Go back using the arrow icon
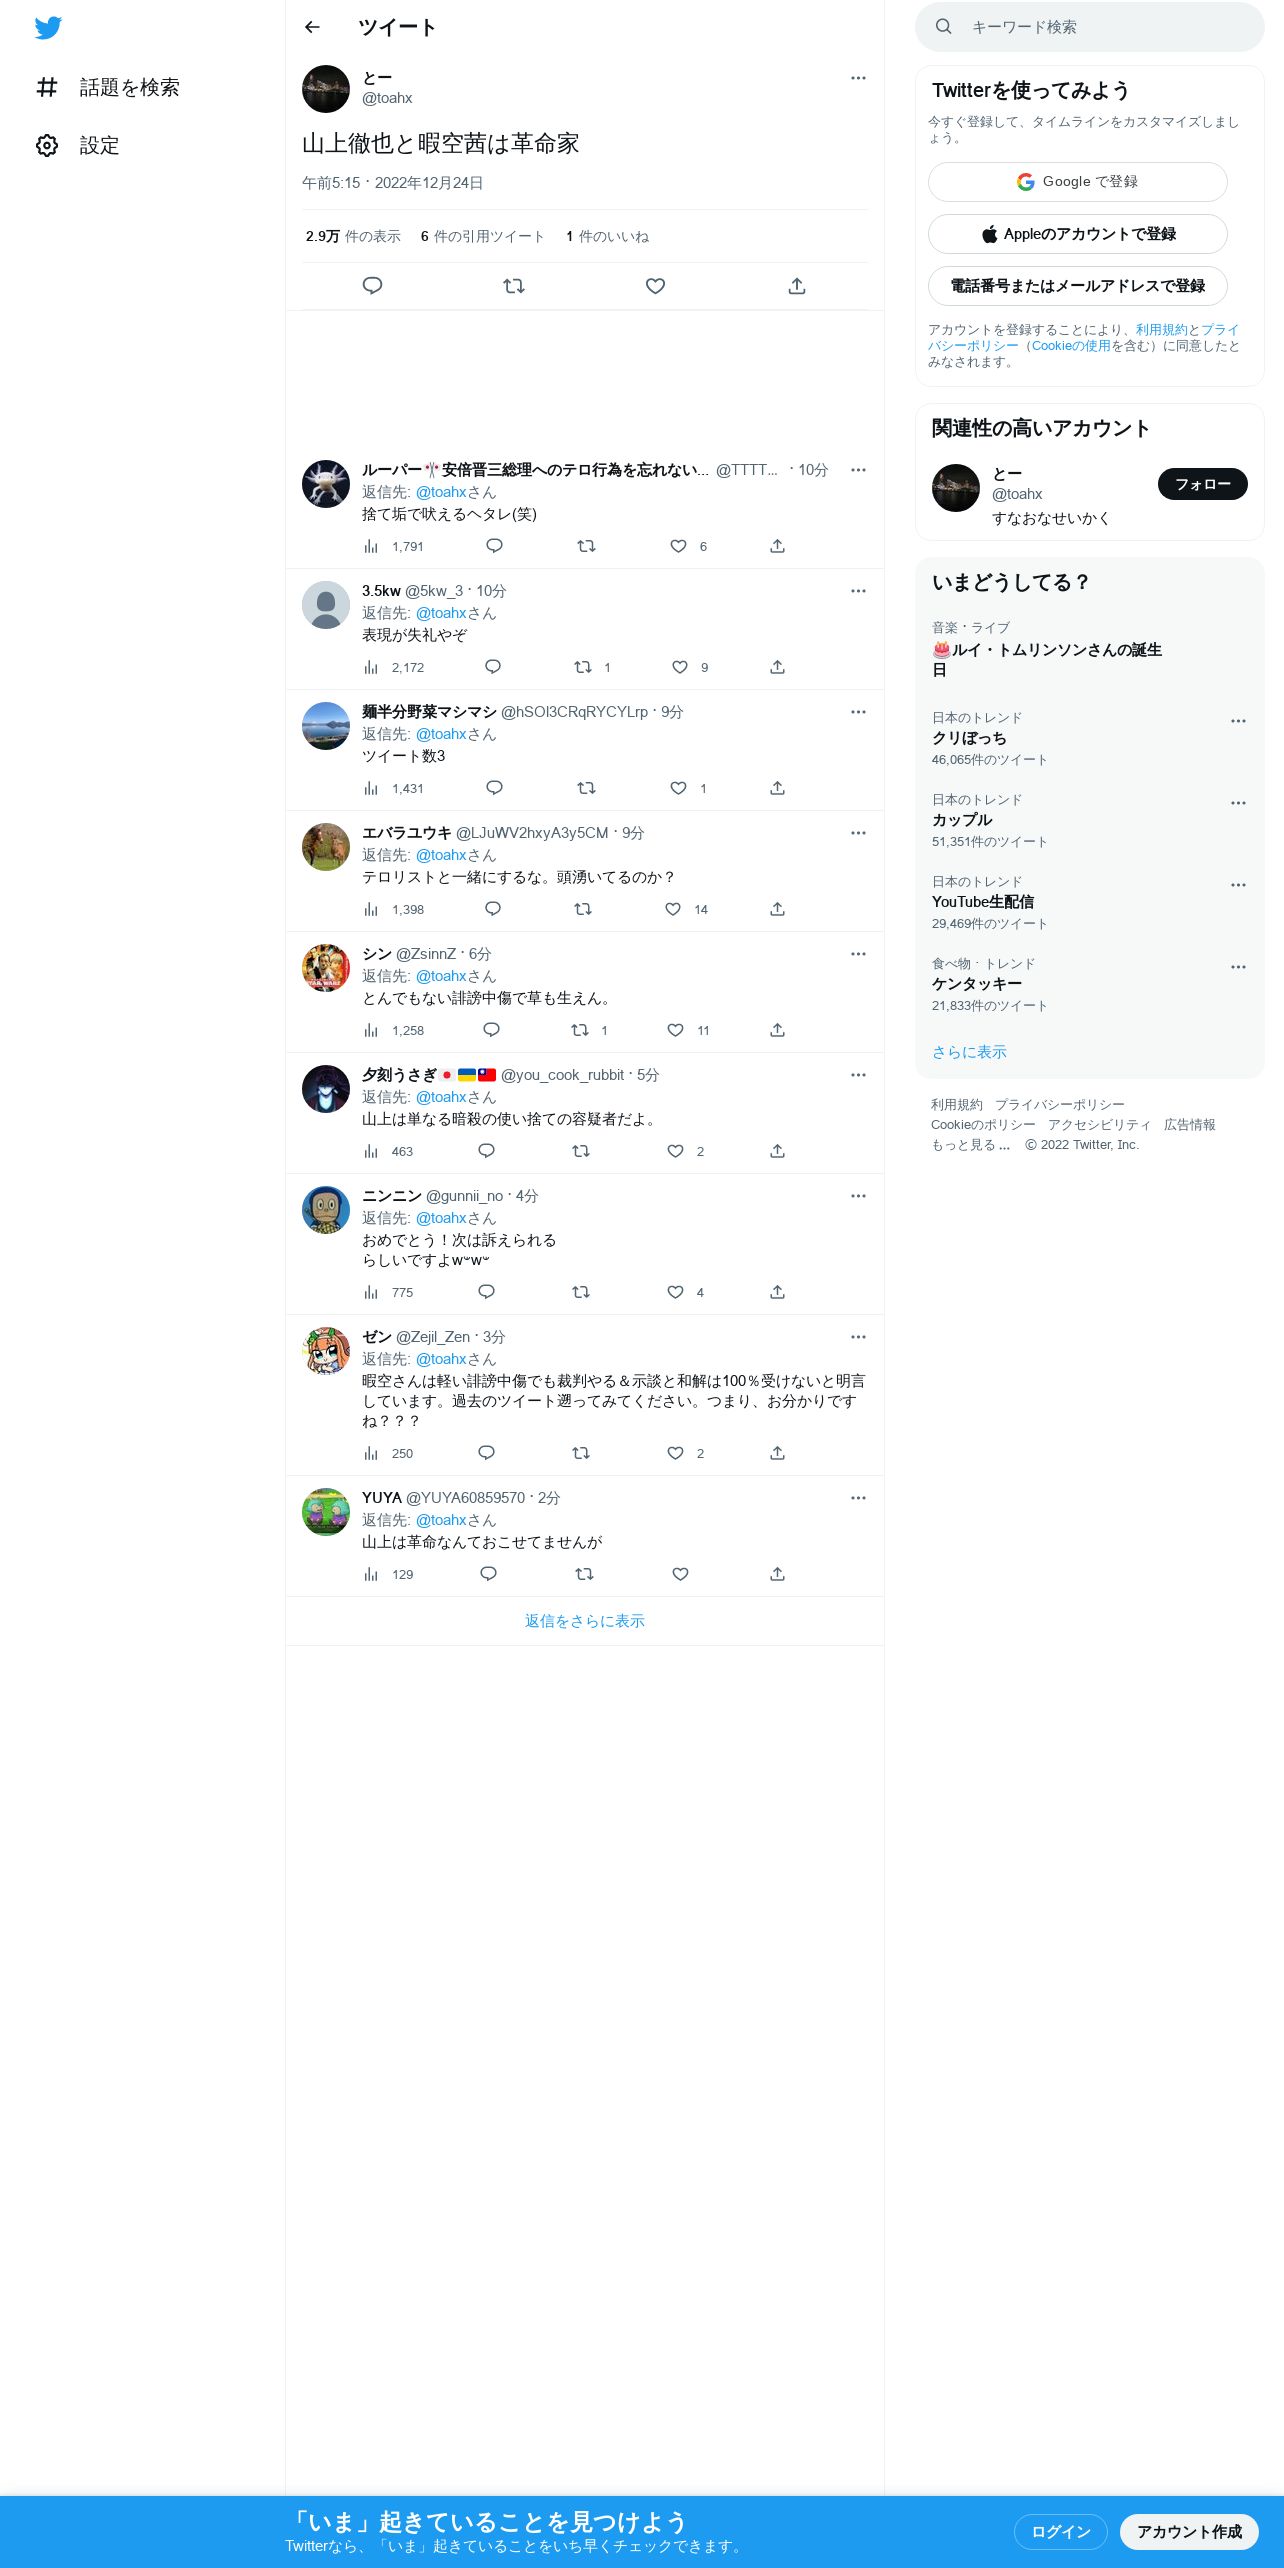Image resolution: width=1284 pixels, height=2568 pixels. [312, 27]
